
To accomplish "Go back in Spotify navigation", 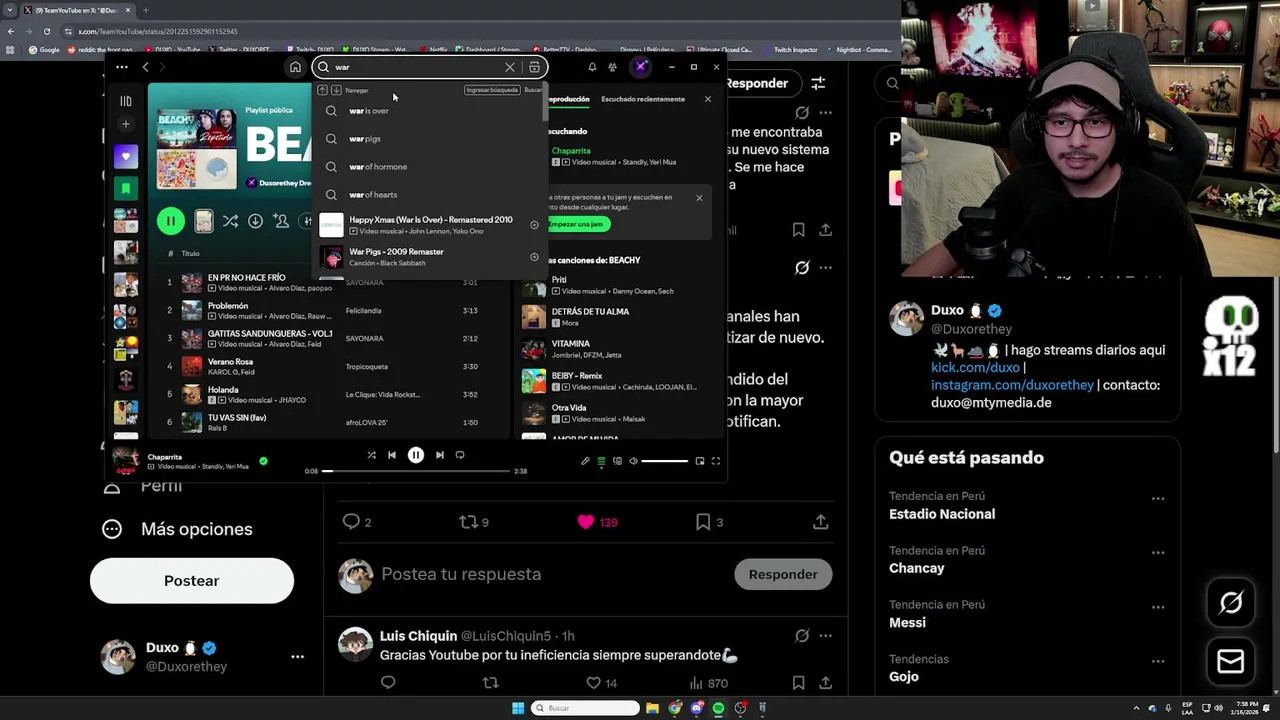I will (146, 67).
